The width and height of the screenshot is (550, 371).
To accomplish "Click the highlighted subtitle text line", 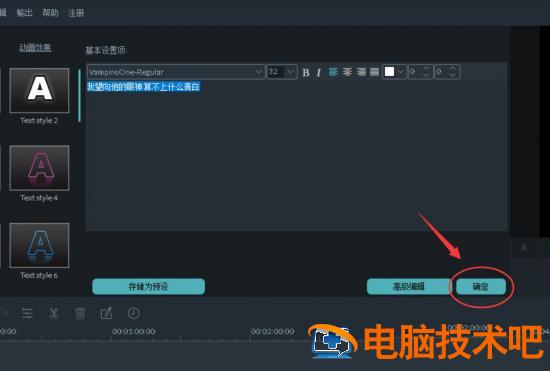I will [x=143, y=87].
